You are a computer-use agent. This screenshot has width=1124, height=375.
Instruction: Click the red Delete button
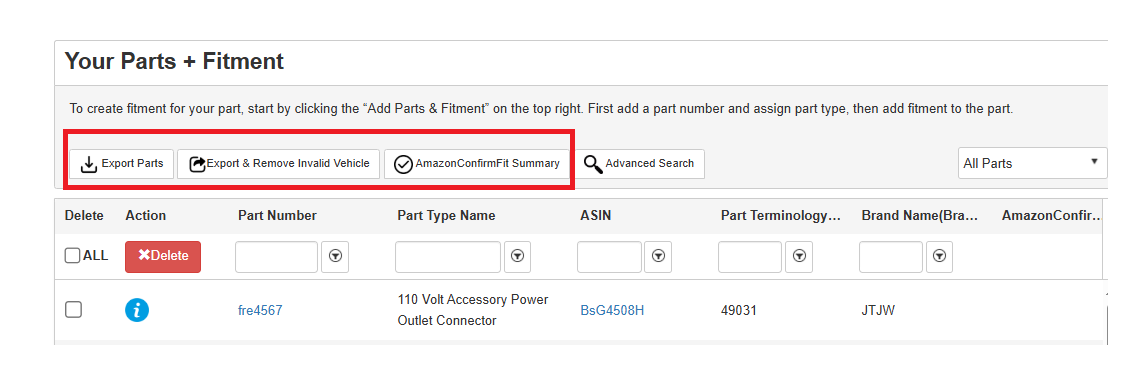pyautogui.click(x=163, y=257)
